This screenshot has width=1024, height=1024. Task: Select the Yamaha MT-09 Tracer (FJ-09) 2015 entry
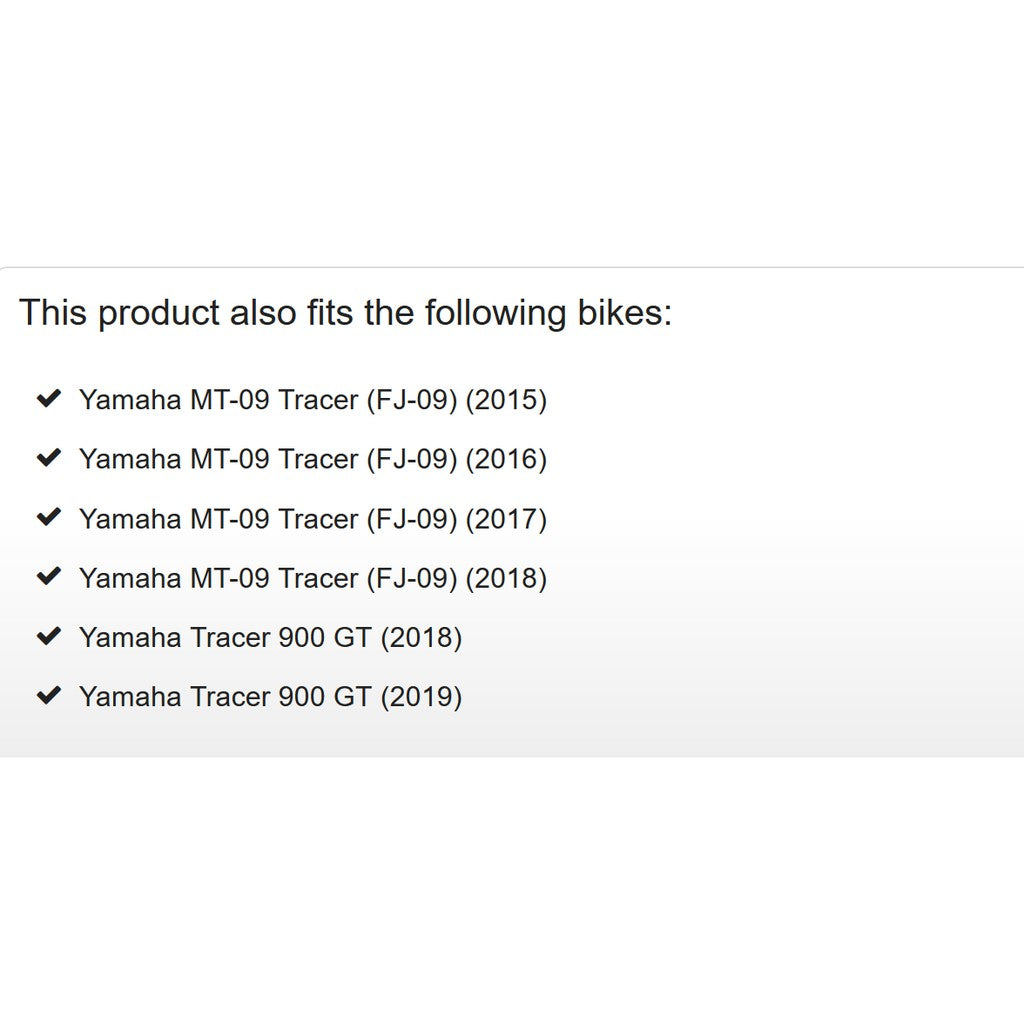tap(312, 400)
